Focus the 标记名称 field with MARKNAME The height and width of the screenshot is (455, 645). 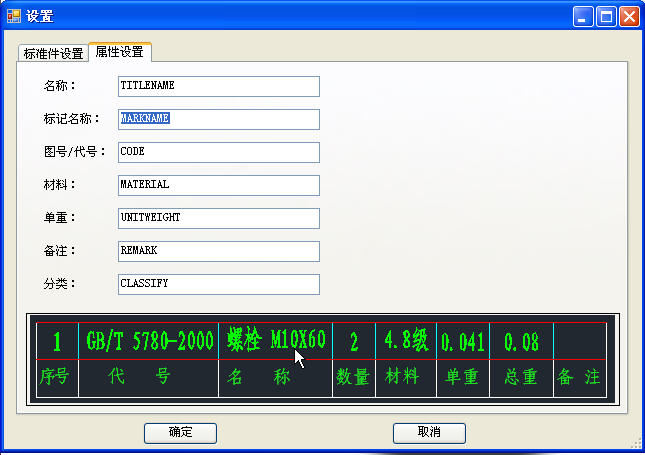(x=218, y=119)
